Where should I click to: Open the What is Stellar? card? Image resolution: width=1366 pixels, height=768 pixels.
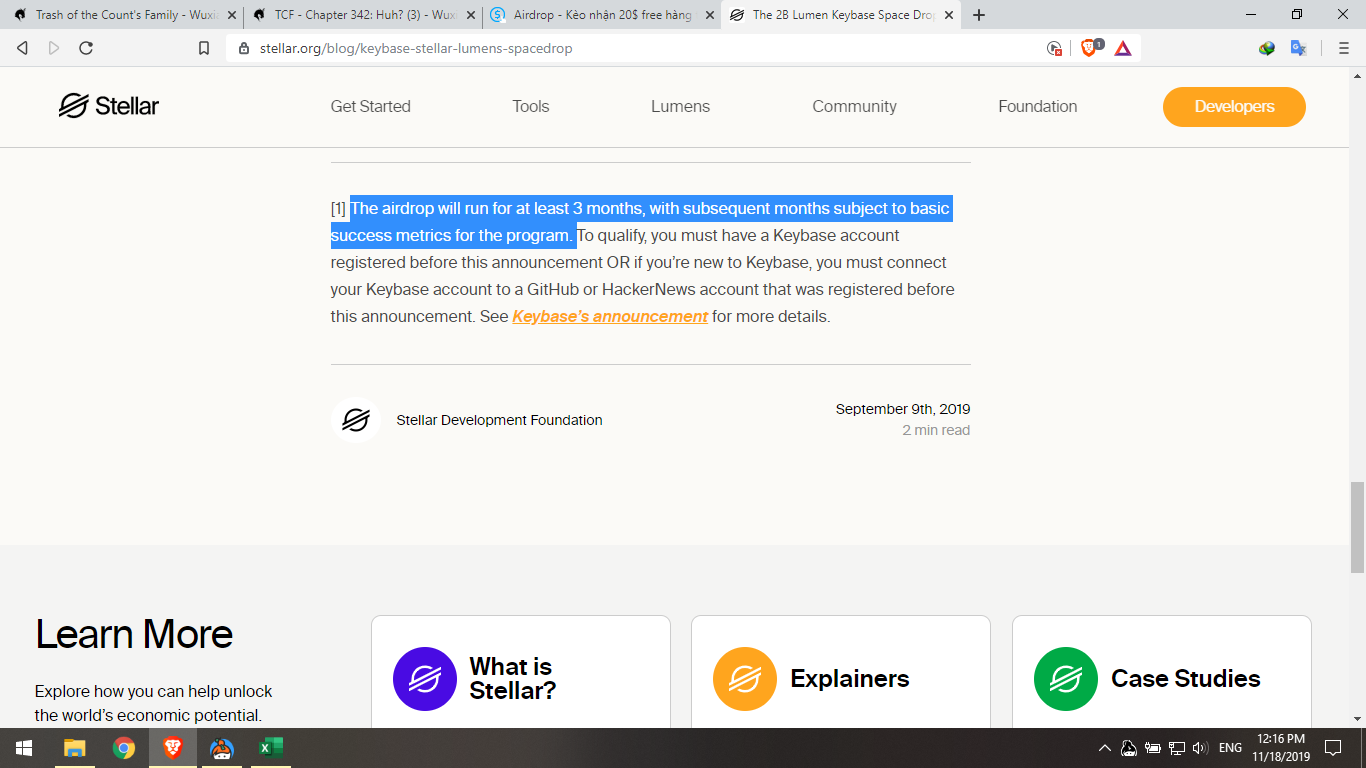[520, 672]
